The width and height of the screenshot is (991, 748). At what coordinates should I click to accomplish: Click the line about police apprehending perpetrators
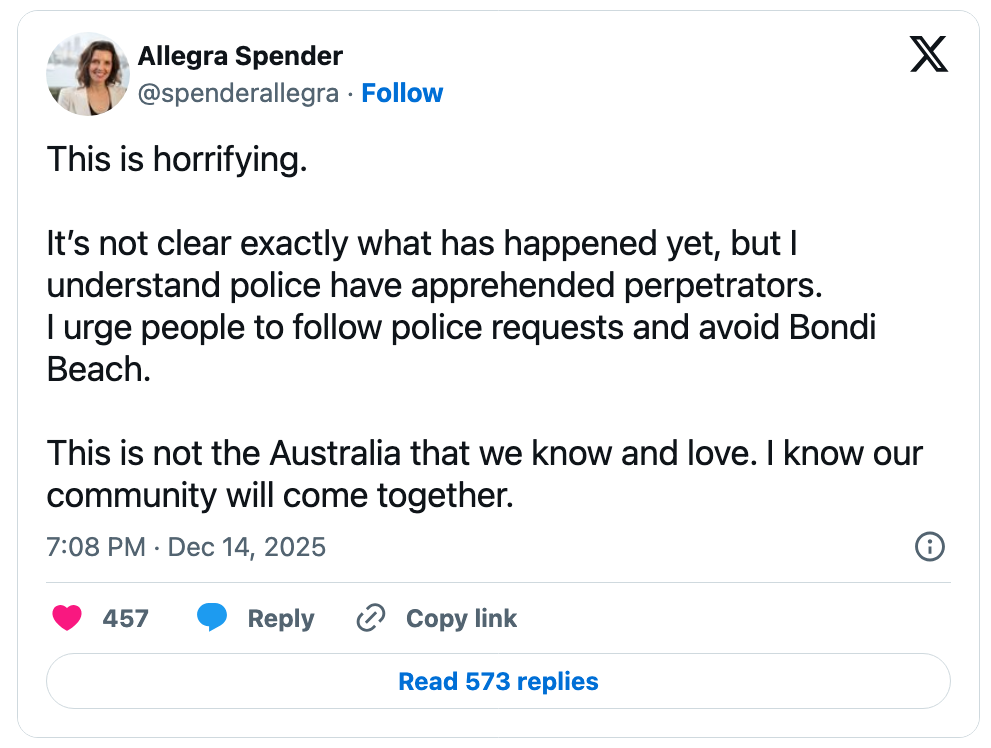click(434, 285)
